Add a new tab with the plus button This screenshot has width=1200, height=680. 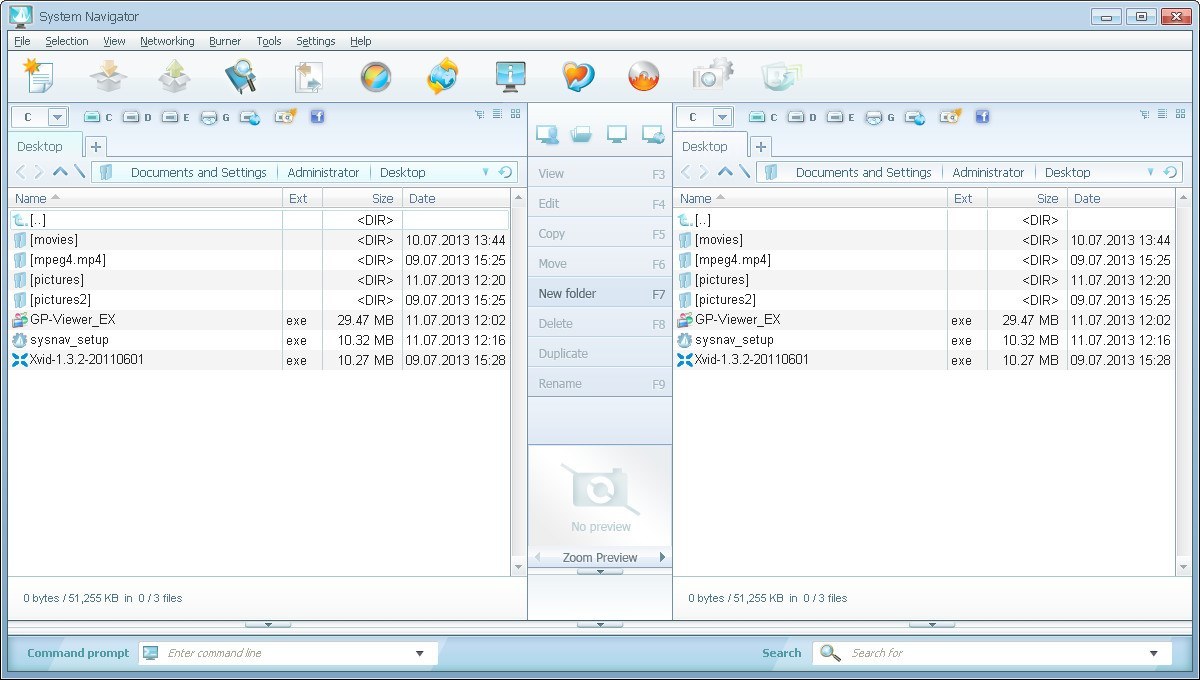pos(94,146)
